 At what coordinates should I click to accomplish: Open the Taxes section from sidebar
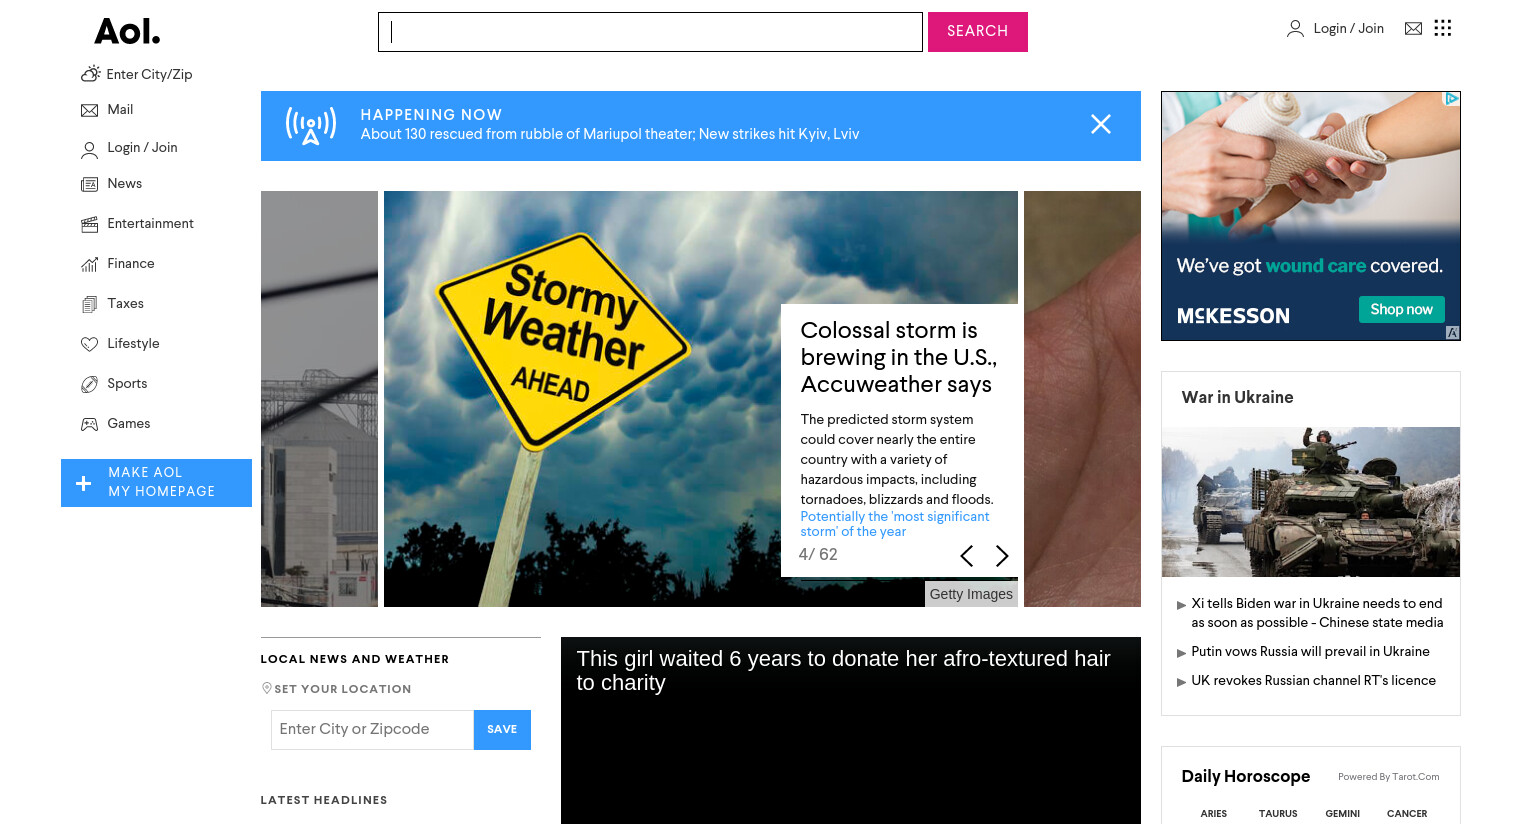pyautogui.click(x=125, y=304)
